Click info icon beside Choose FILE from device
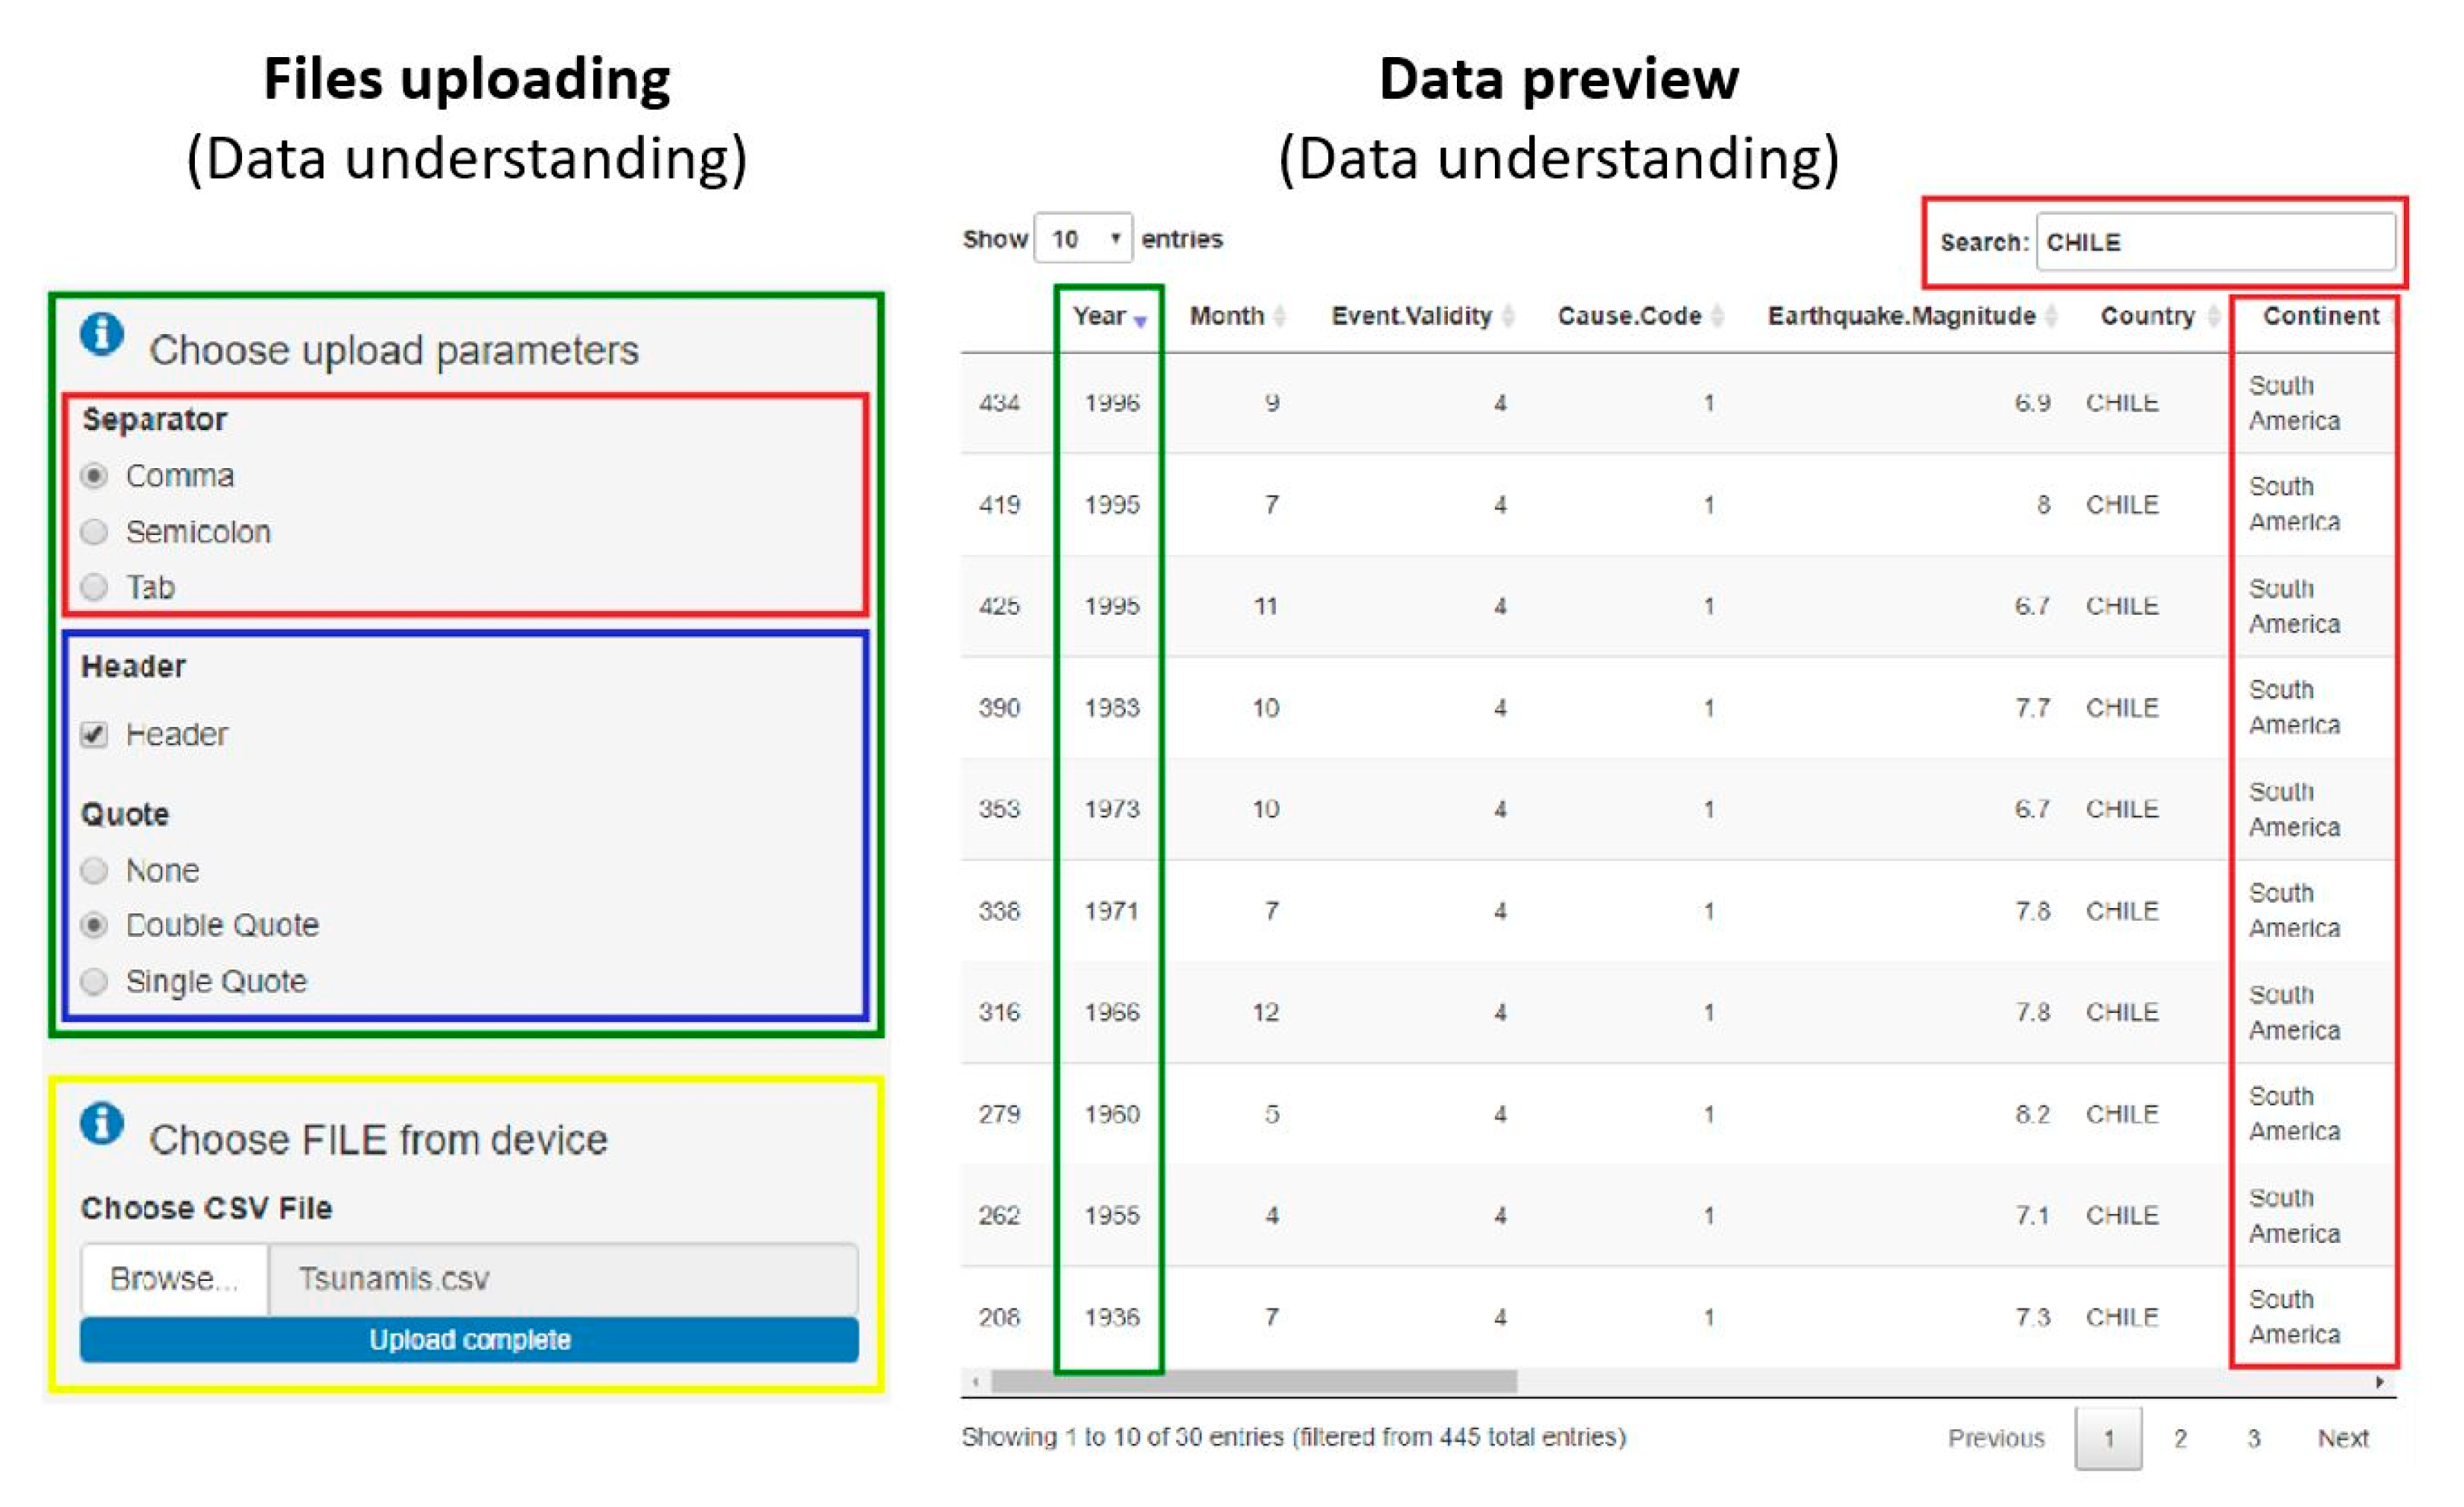2464x1507 pixels. click(x=102, y=1123)
